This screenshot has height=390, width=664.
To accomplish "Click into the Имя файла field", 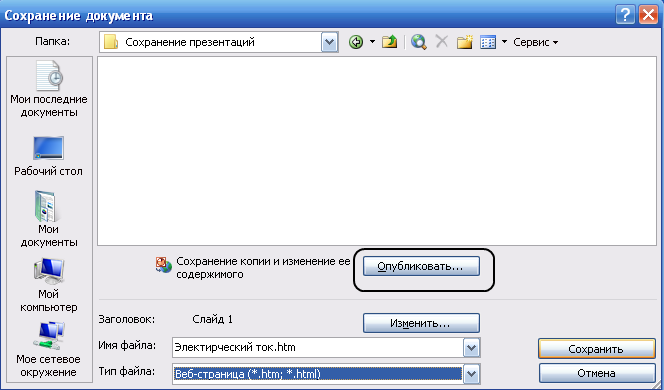I will click(x=318, y=348).
